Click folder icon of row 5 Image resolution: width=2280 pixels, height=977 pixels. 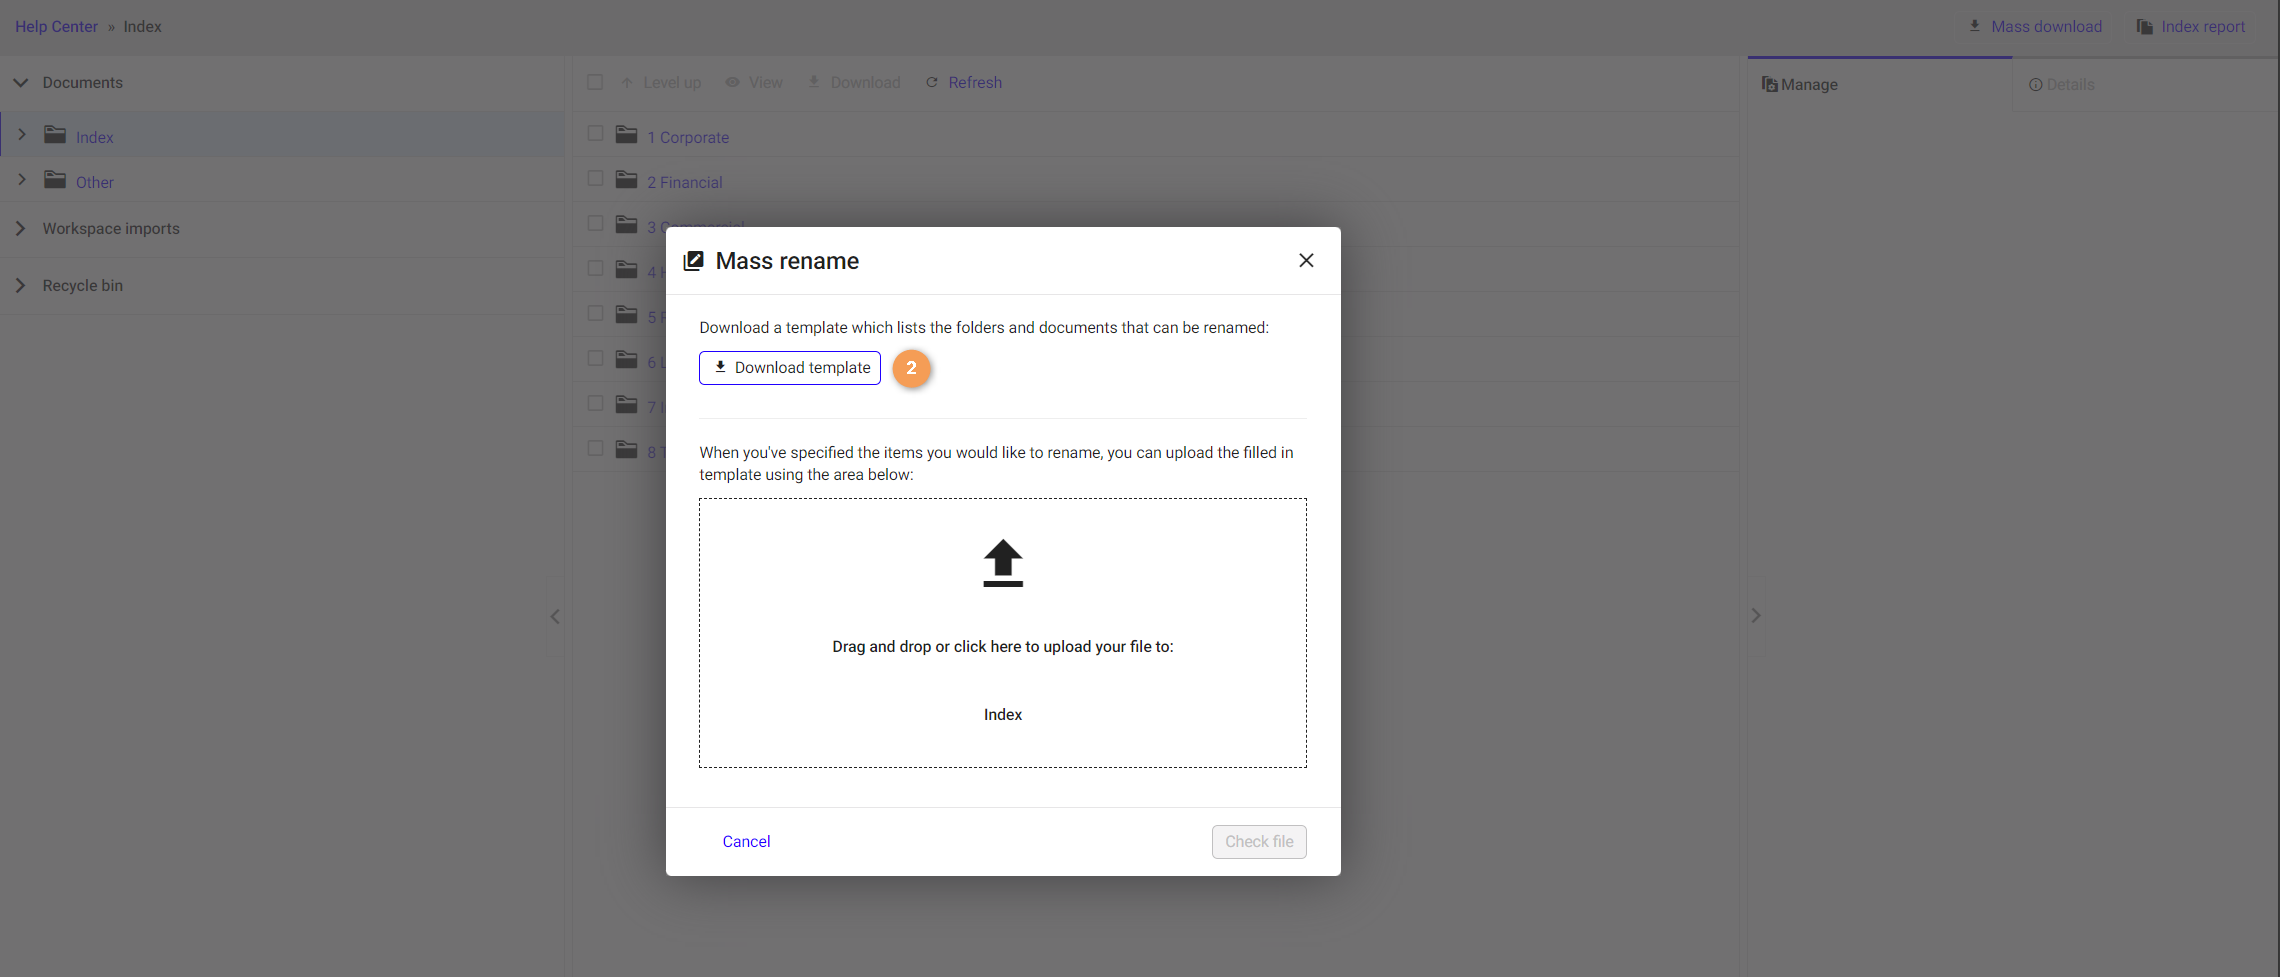coord(627,315)
